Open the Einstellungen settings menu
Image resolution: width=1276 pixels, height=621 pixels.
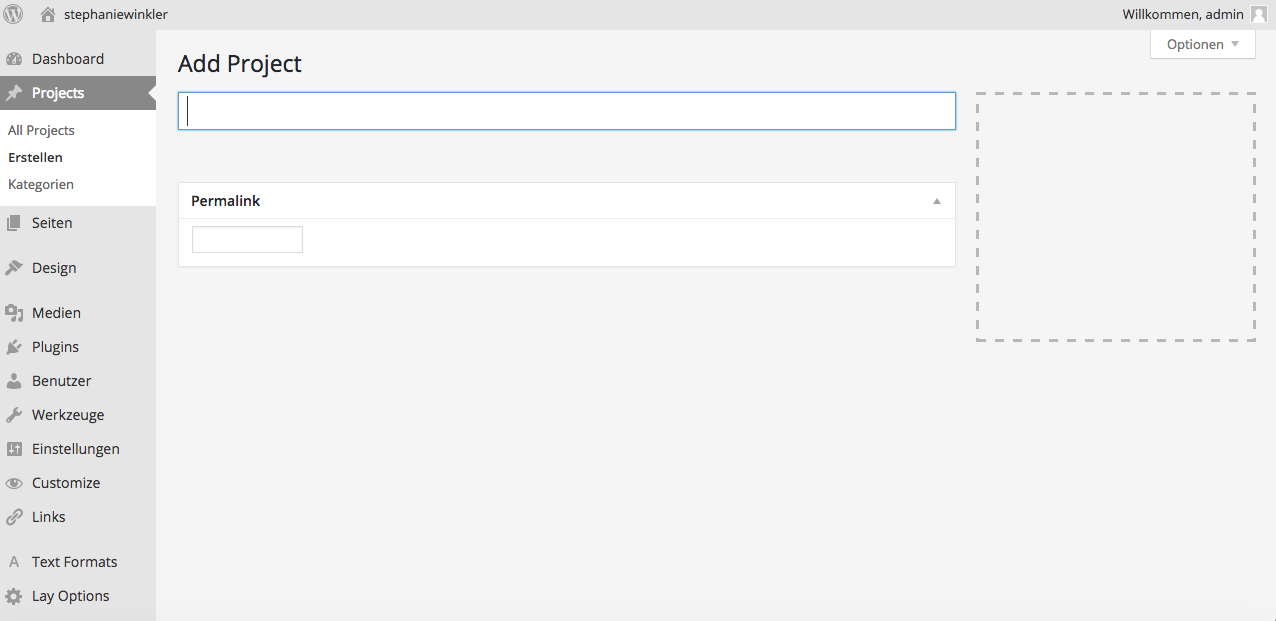75,449
